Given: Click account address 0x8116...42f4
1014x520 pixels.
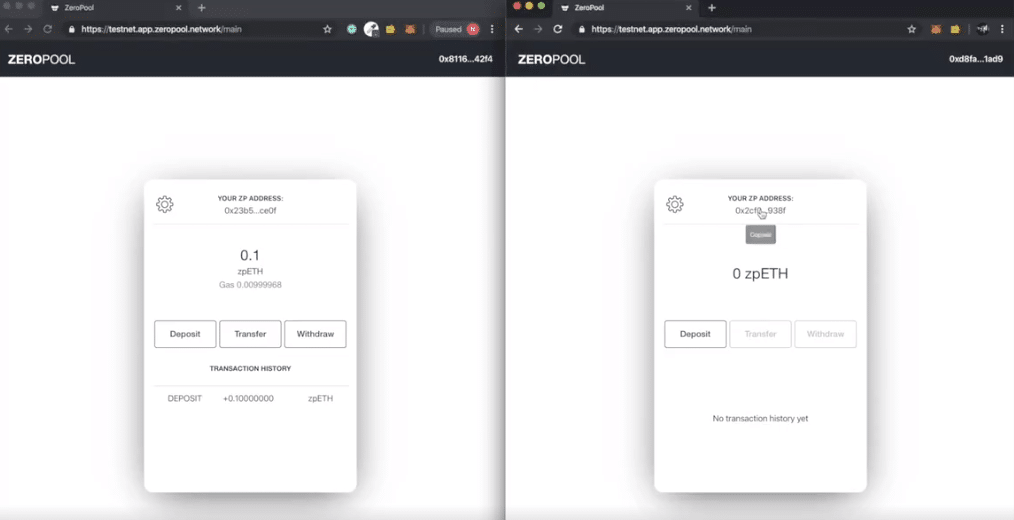Looking at the screenshot, I should point(466,59).
